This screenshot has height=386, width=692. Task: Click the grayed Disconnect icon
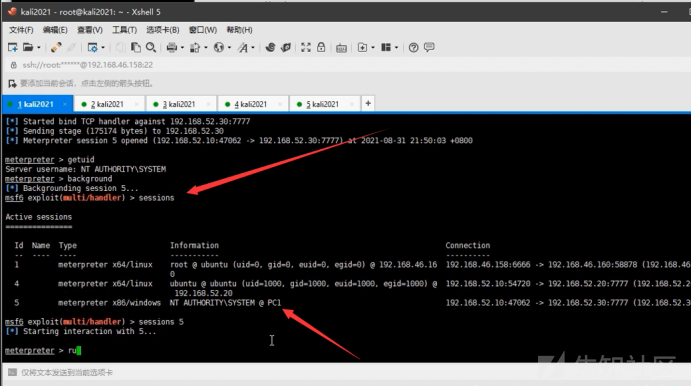[71, 47]
